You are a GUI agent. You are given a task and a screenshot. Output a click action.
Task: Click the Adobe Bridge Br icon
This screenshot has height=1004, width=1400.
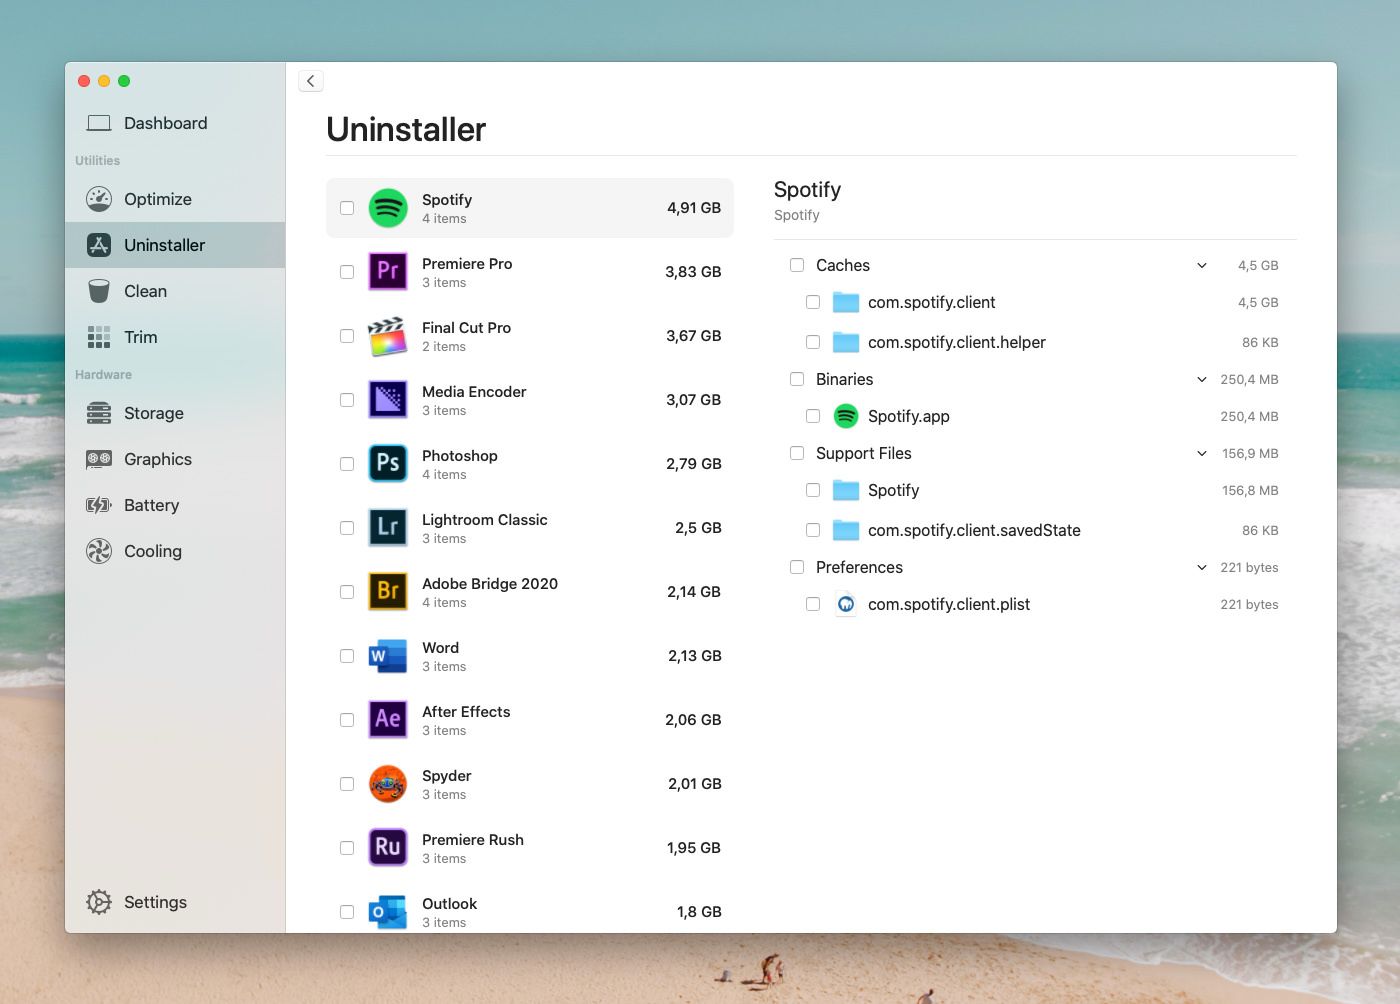click(x=388, y=592)
